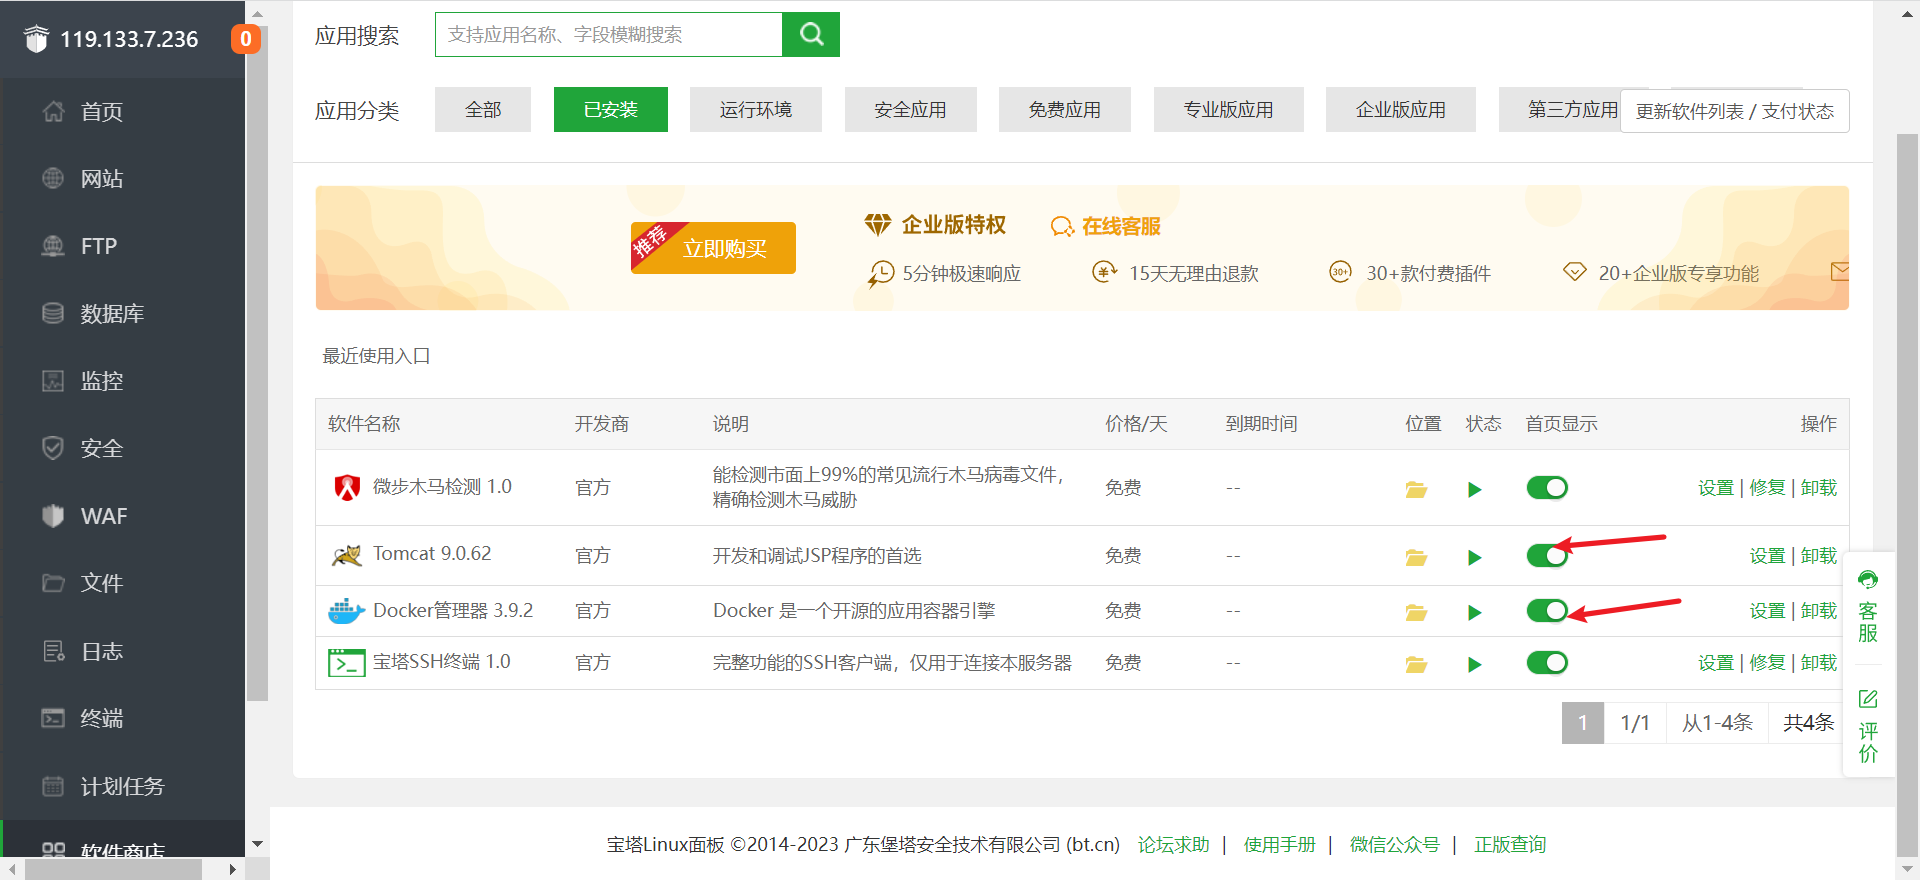
Task: Toggle homepage display for Docker管理器
Action: pyautogui.click(x=1547, y=611)
